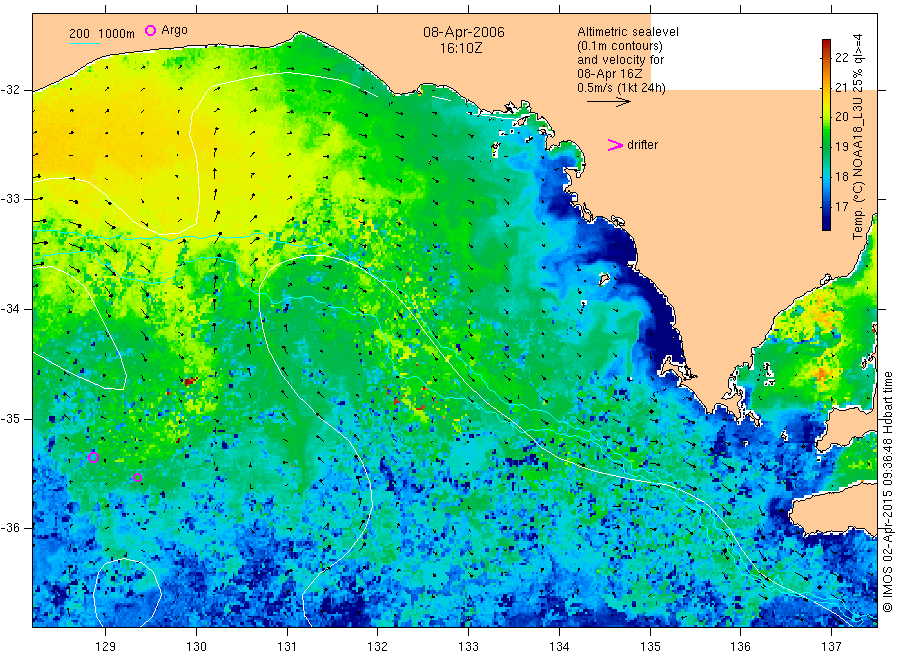Click the '0.5m/s (1kt 24h)' scale text

coord(622,88)
